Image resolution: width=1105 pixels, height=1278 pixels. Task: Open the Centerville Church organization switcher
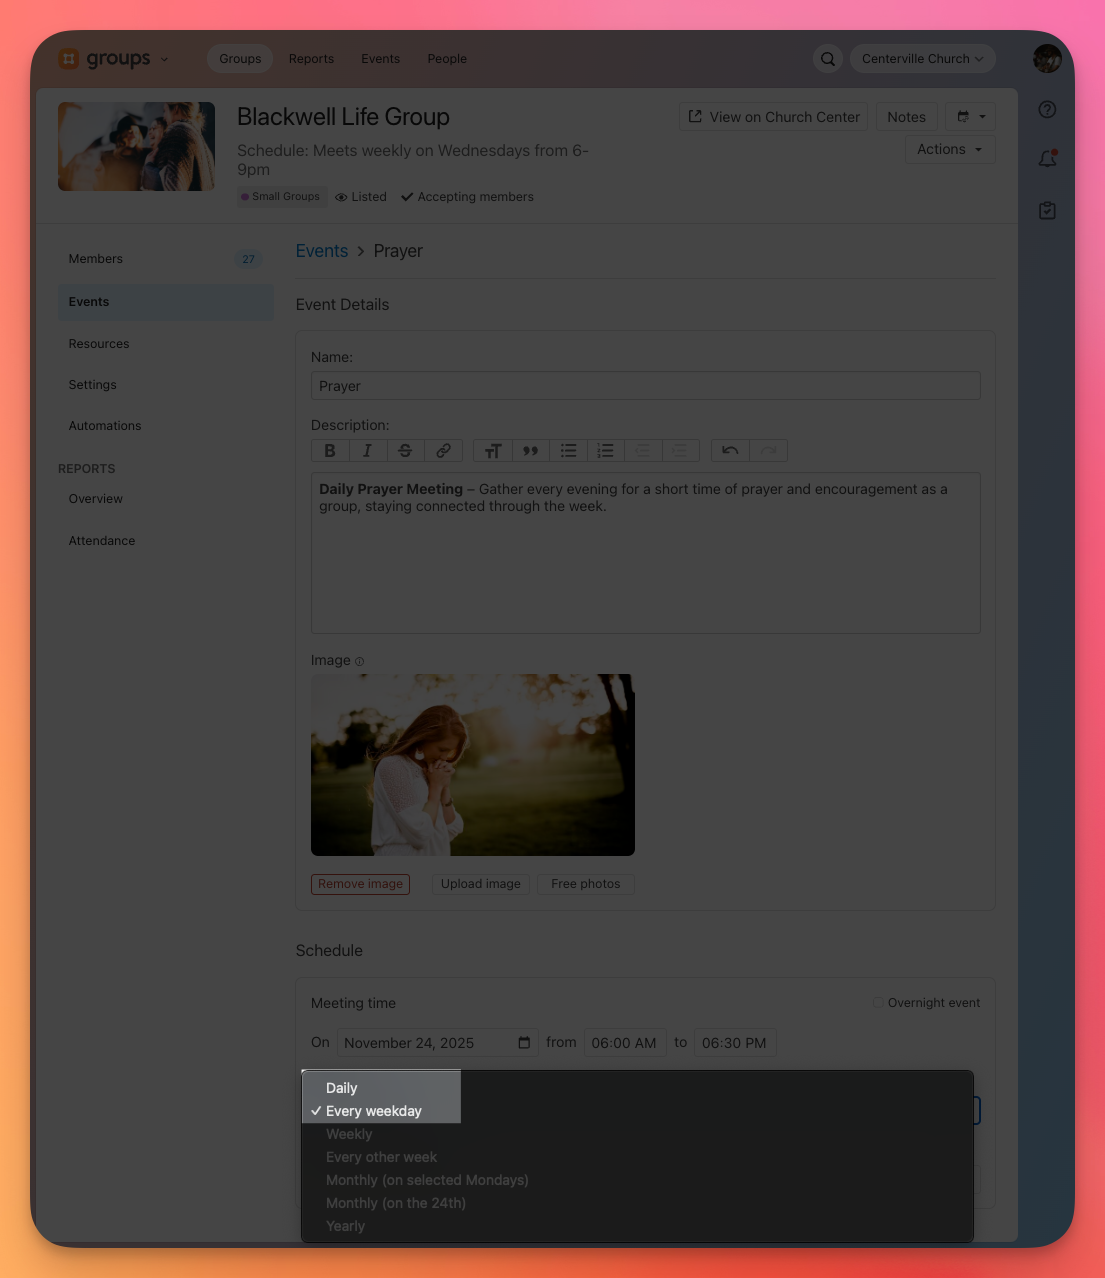tap(922, 59)
